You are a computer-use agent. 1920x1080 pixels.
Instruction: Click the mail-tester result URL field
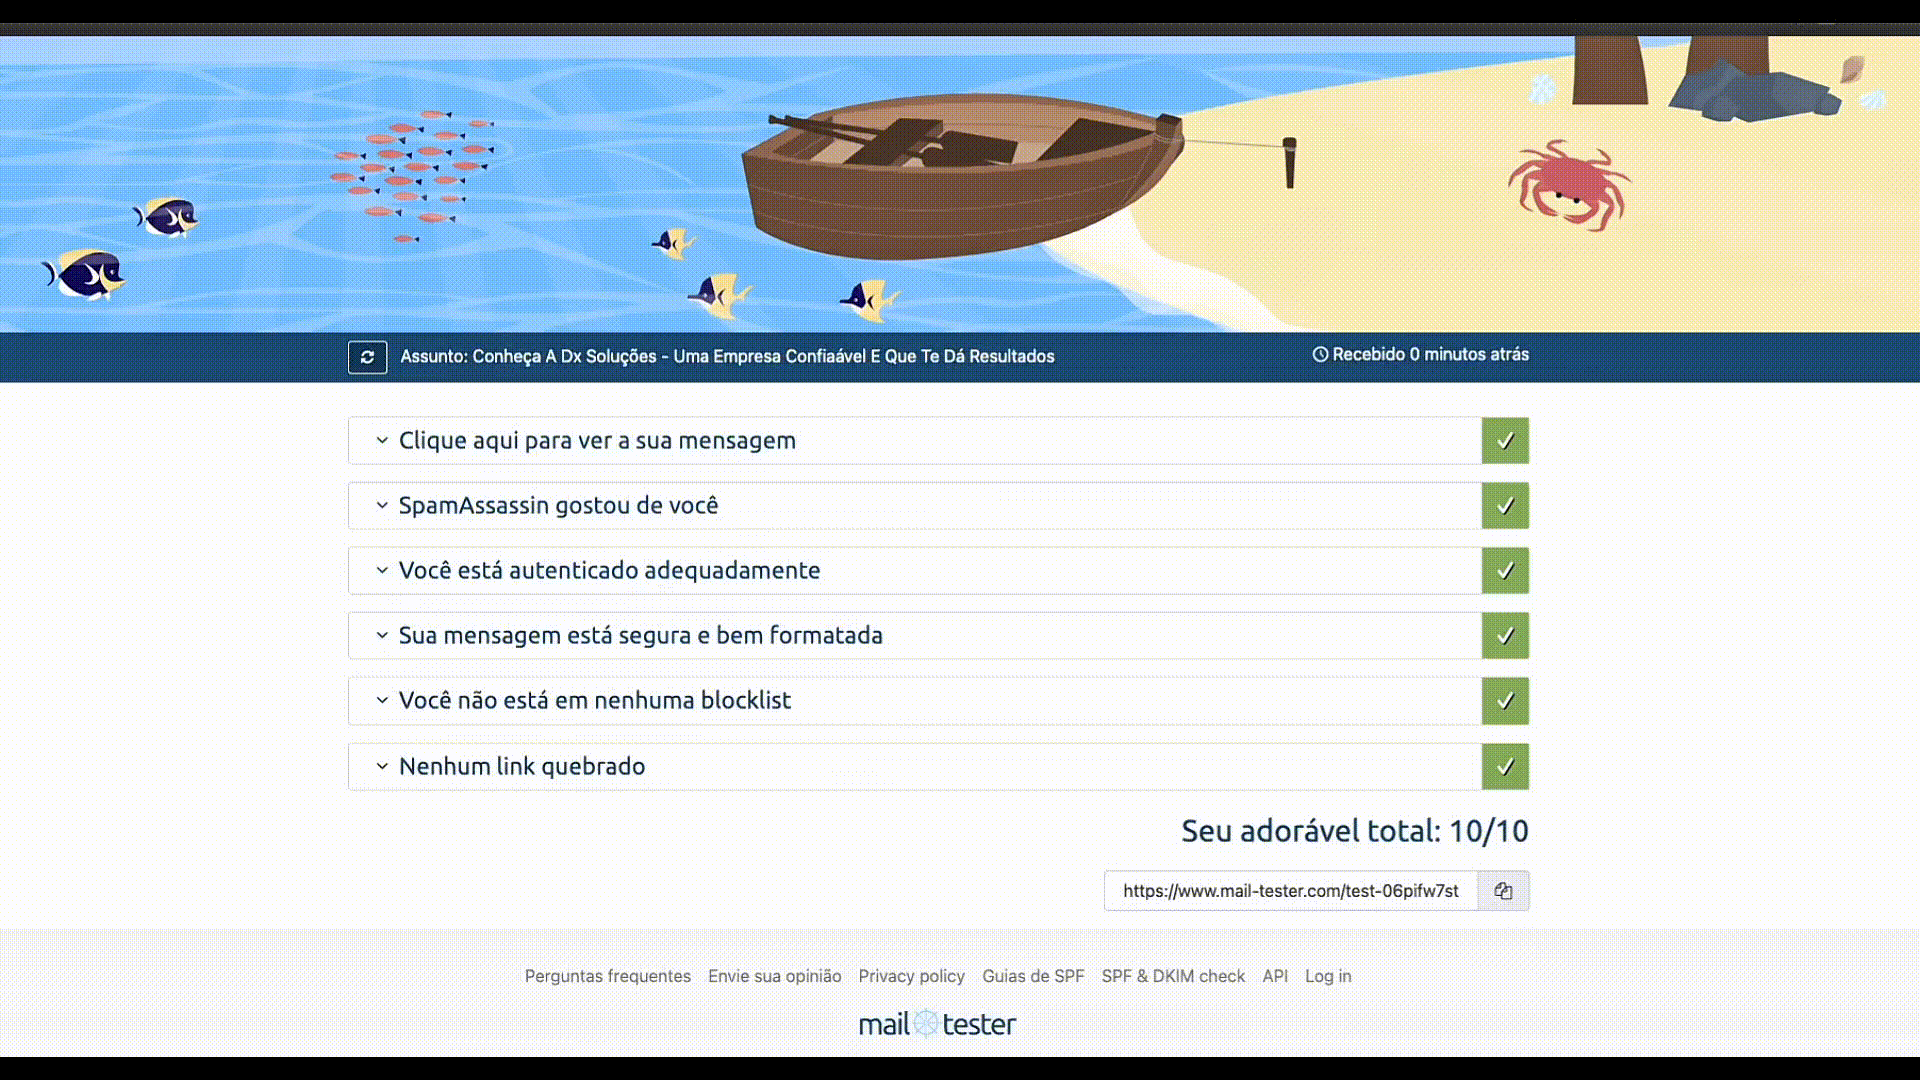tap(1290, 891)
